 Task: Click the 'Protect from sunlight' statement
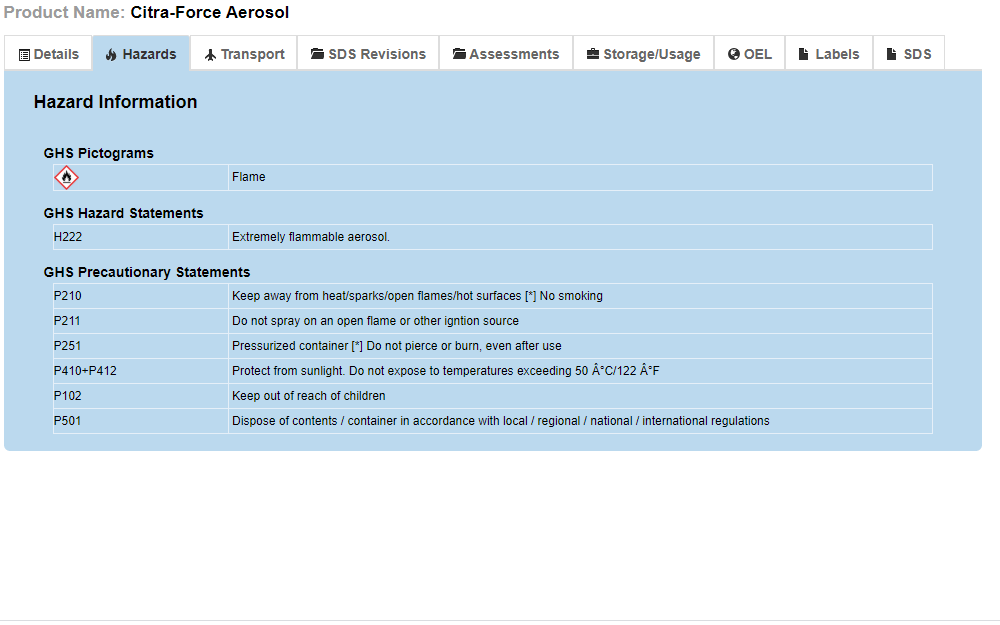point(446,371)
